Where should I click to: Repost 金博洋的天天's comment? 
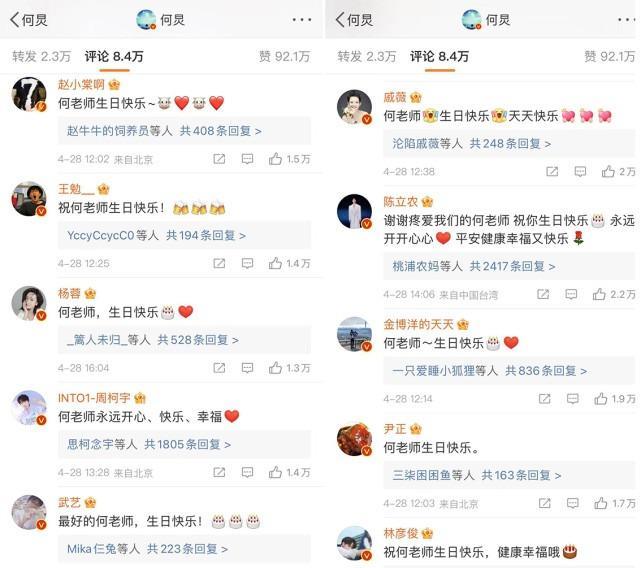545,399
